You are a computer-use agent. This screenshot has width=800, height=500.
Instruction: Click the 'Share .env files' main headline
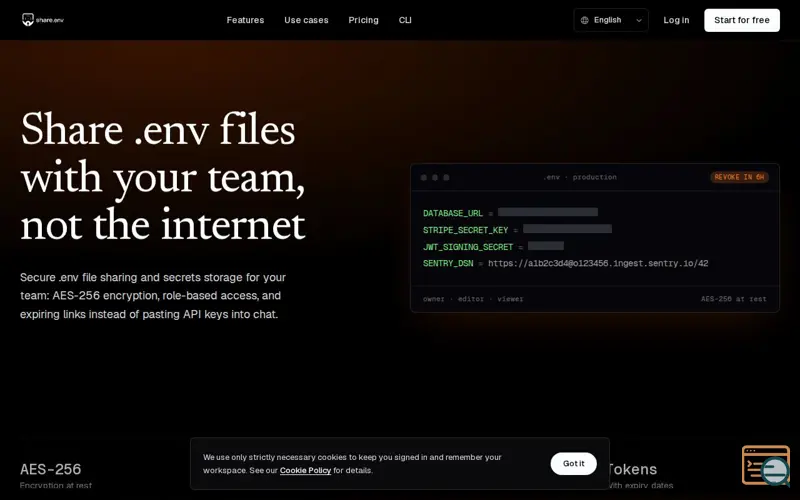coord(163,176)
